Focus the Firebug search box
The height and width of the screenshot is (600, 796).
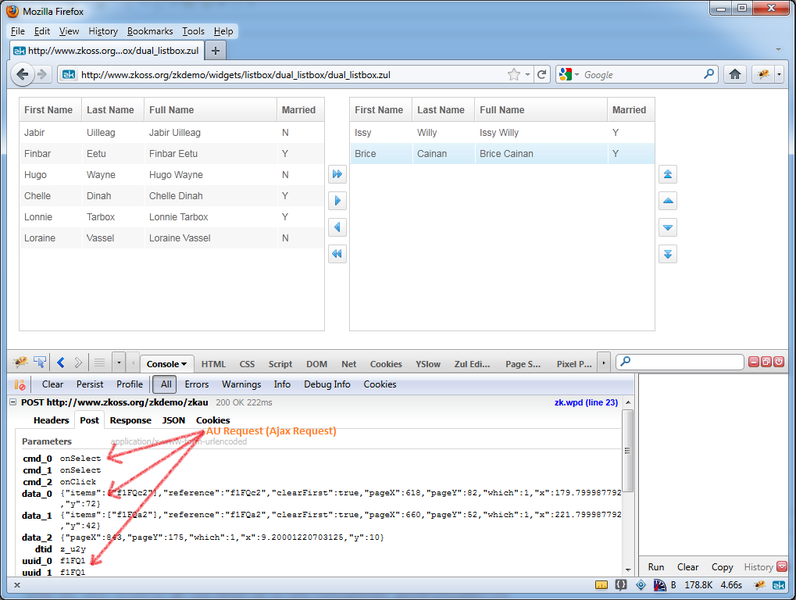pyautogui.click(x=680, y=362)
